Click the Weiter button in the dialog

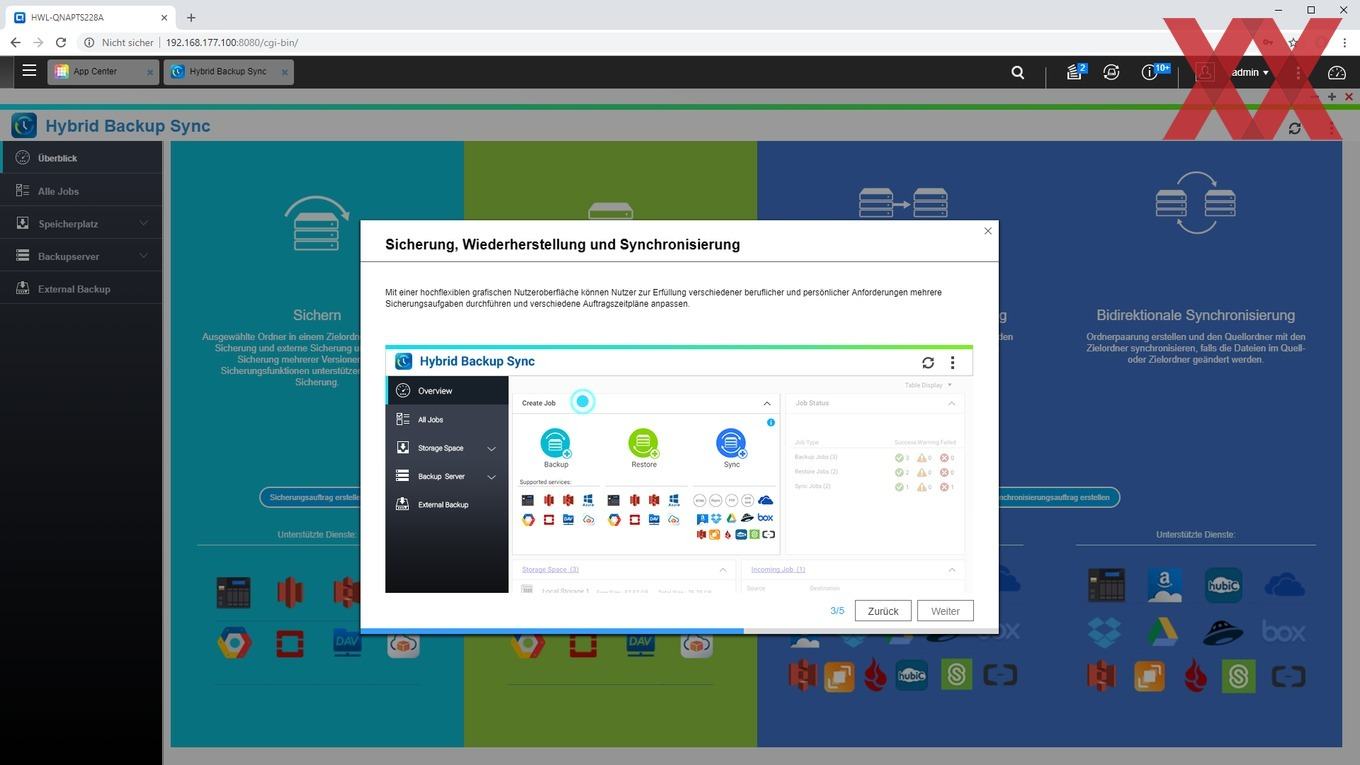tap(945, 611)
